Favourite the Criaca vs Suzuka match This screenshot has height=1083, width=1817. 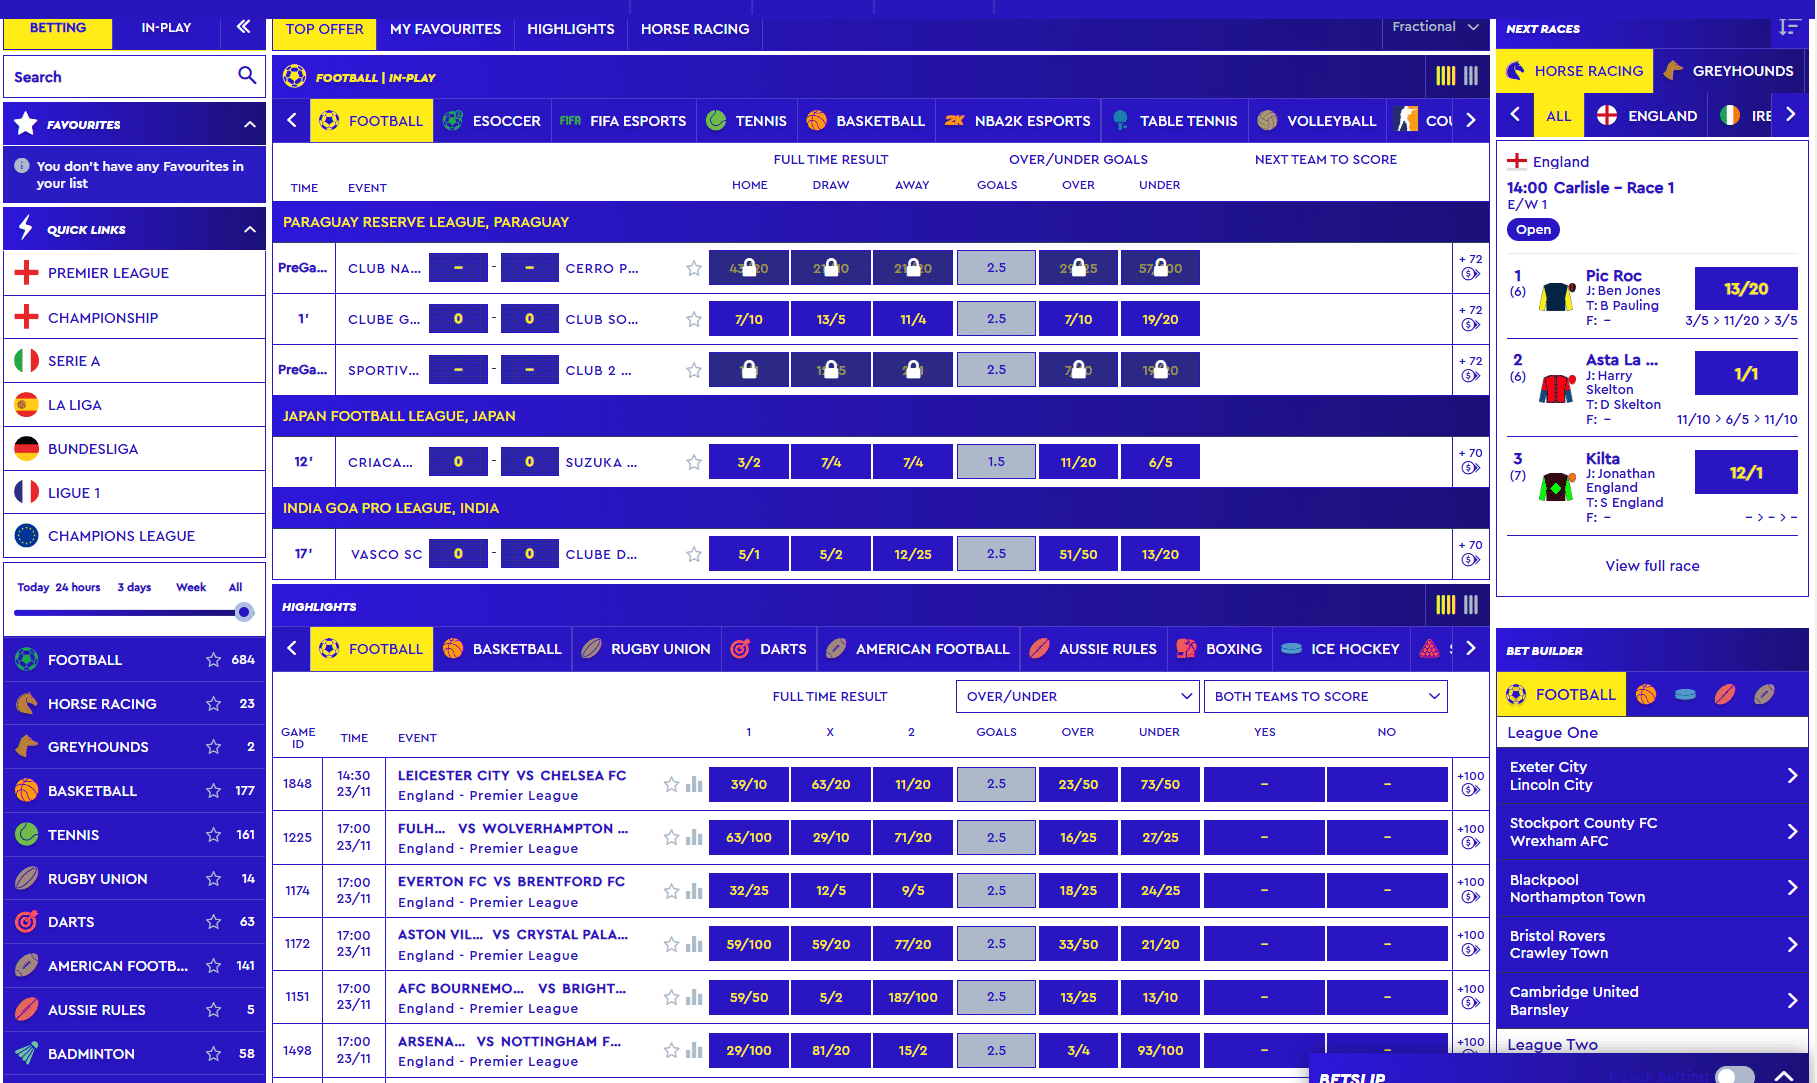[x=693, y=462]
